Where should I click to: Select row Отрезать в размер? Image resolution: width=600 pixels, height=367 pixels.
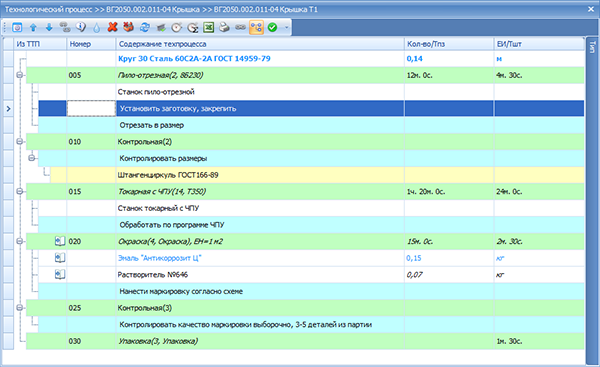click(311, 125)
